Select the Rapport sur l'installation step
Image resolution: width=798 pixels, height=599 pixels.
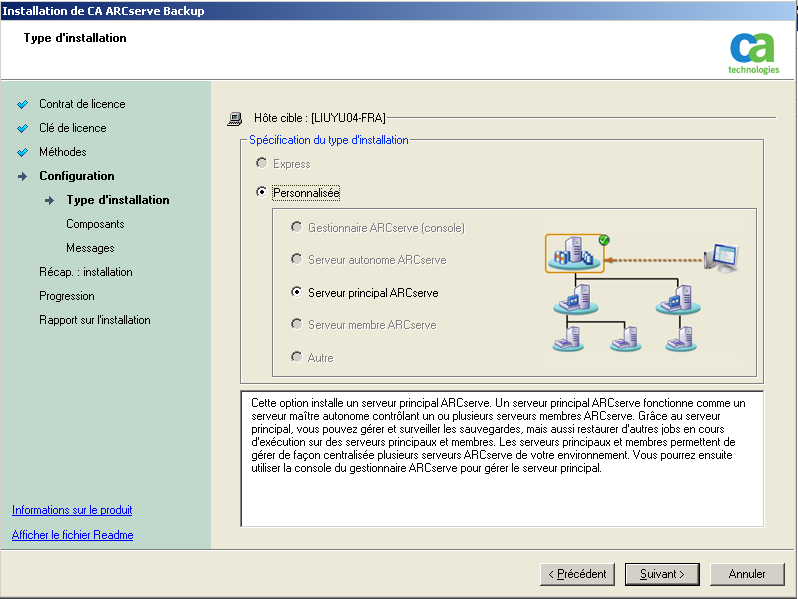pyautogui.click(x=95, y=320)
